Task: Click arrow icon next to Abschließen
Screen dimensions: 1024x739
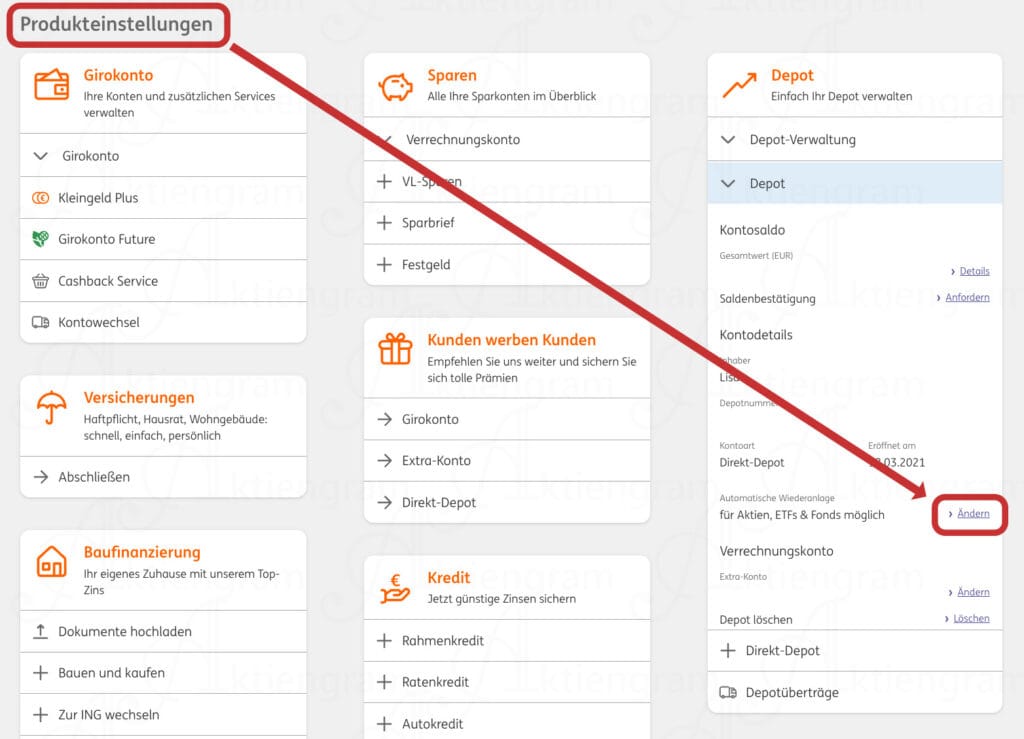Action: pyautogui.click(x=40, y=477)
